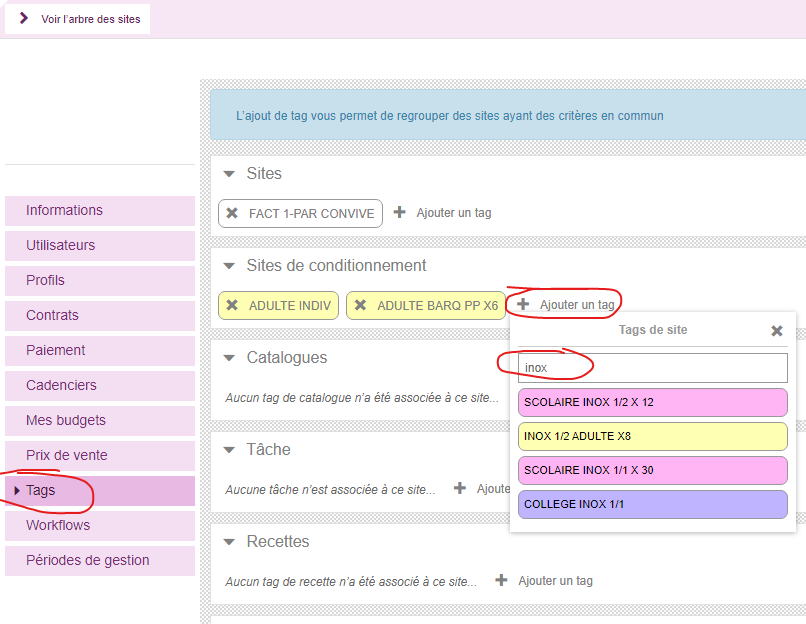Viewport: 806px width, 624px height.
Task: Open Mes budgets in the sidebar
Action: click(x=100, y=420)
